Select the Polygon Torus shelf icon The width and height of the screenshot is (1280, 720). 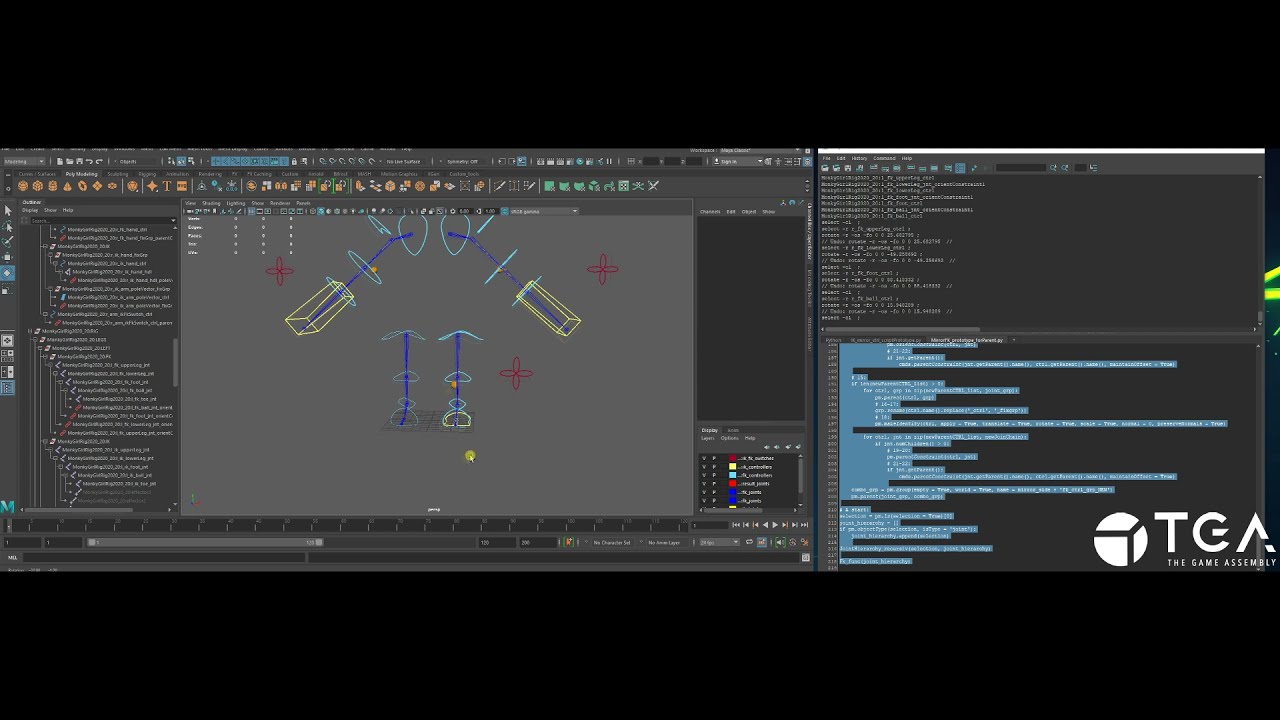click(x=82, y=186)
